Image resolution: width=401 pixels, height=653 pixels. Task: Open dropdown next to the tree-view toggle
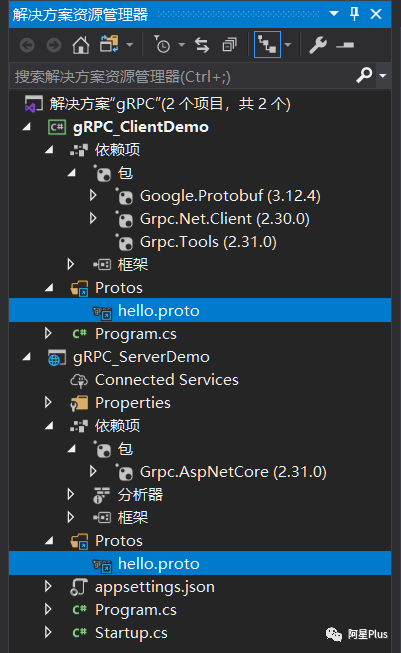pos(288,45)
